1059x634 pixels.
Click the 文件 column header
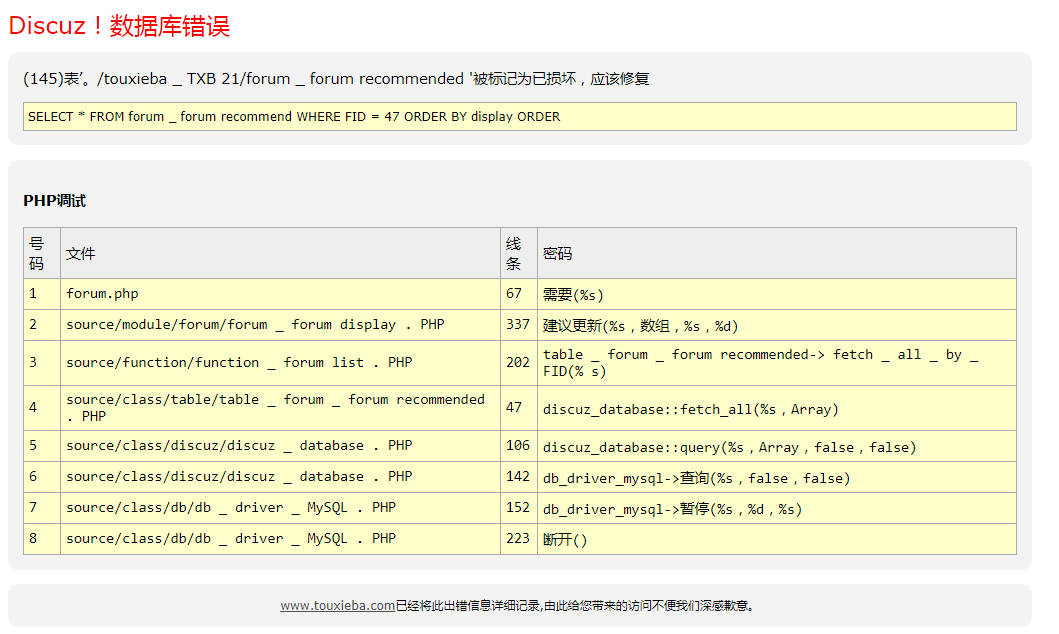80,253
